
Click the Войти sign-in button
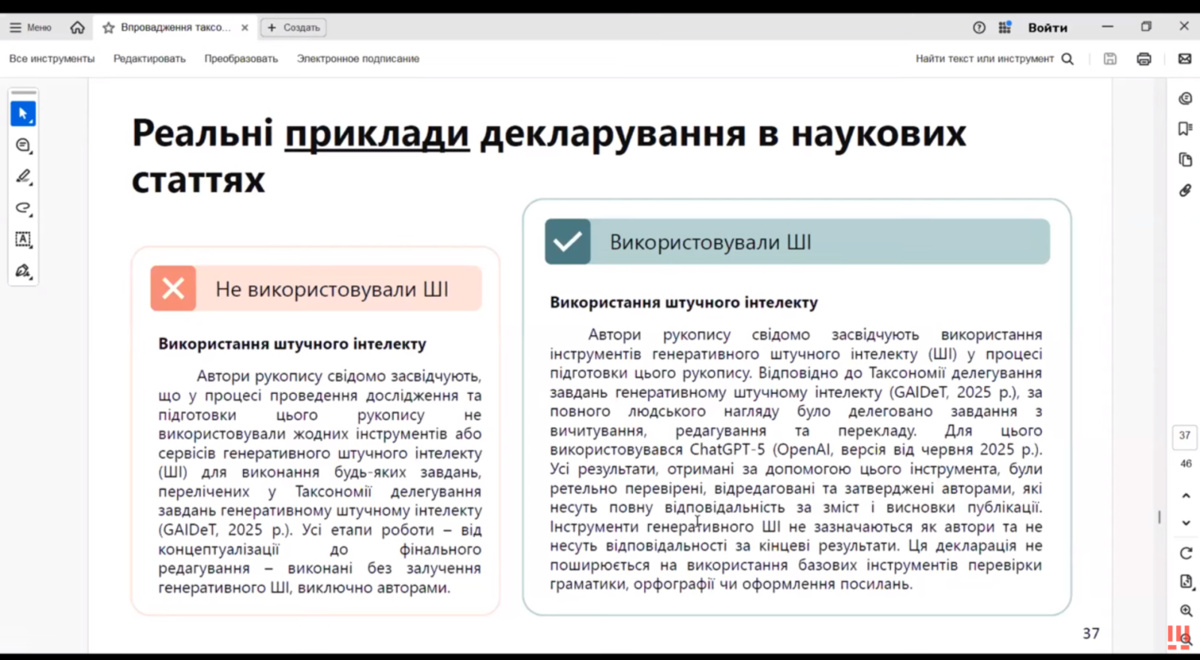pos(1047,27)
